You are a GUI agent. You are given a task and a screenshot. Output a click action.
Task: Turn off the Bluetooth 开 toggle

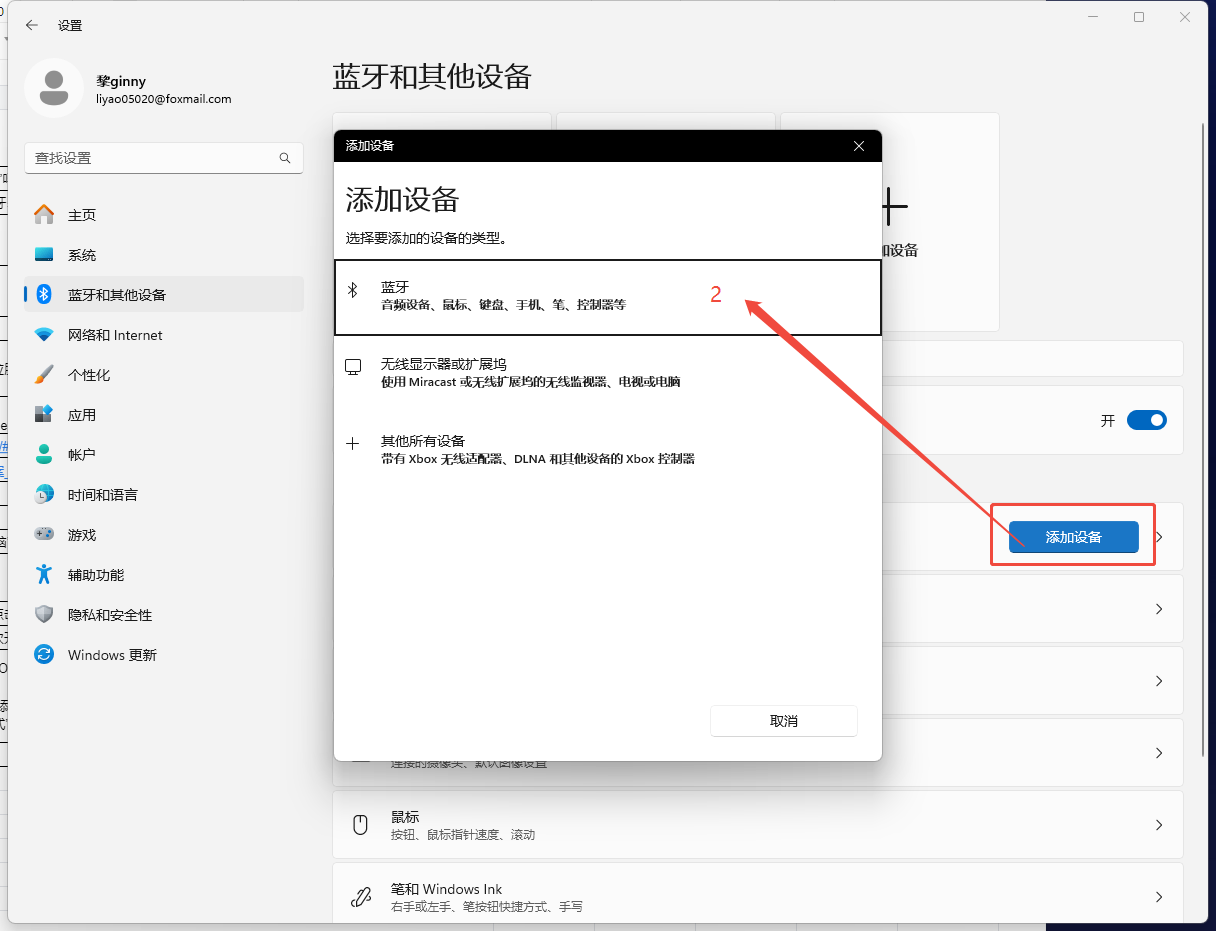point(1147,420)
